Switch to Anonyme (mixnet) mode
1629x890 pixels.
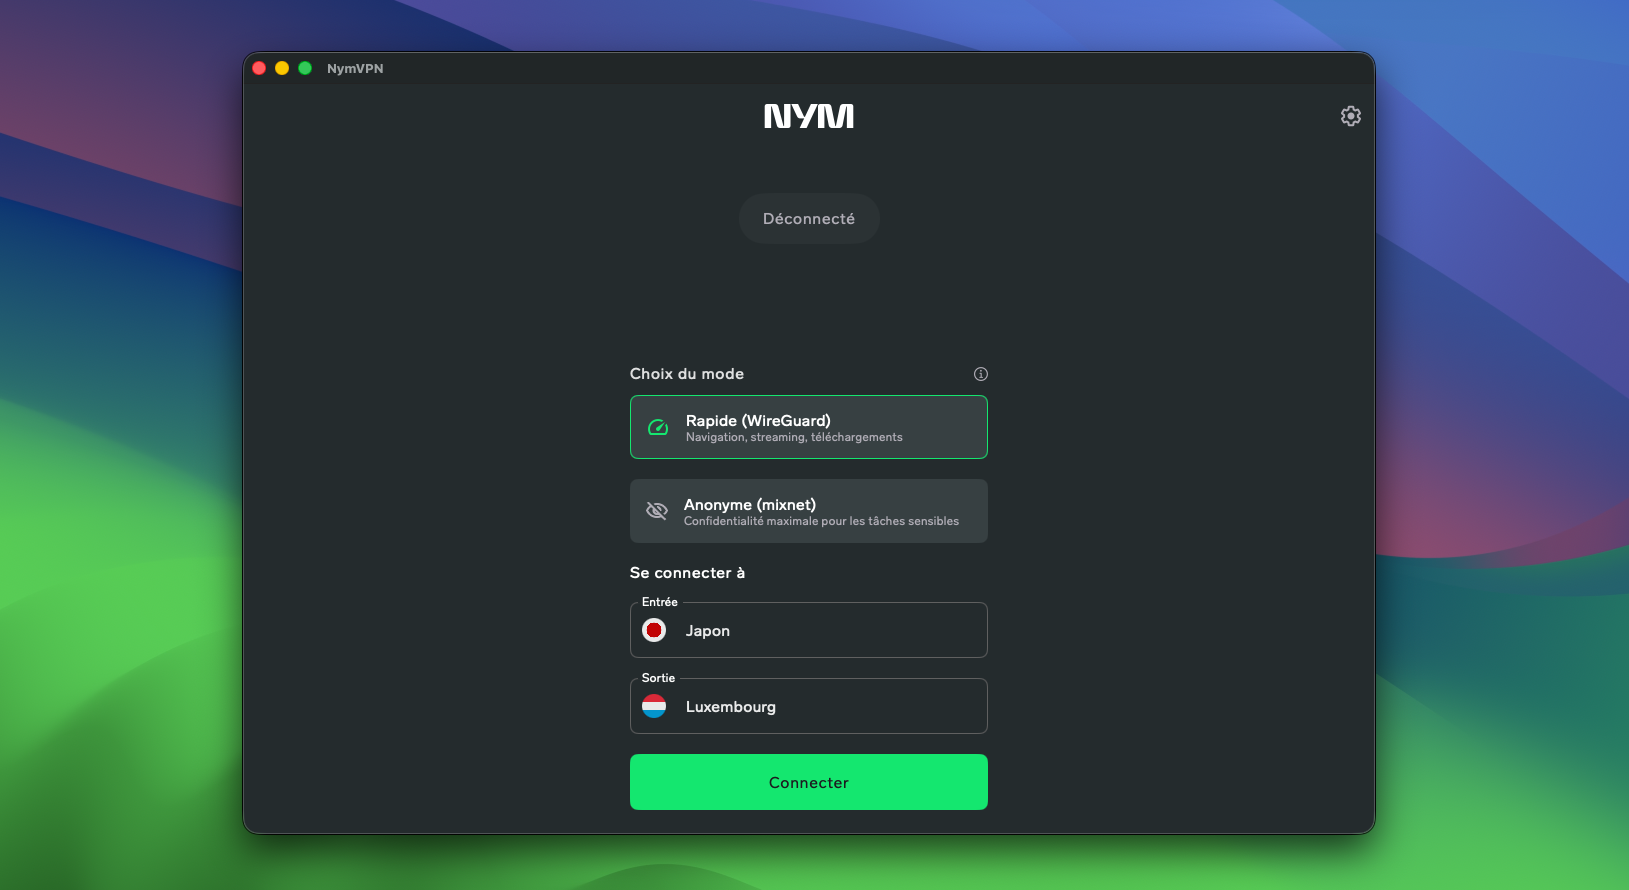tap(808, 511)
